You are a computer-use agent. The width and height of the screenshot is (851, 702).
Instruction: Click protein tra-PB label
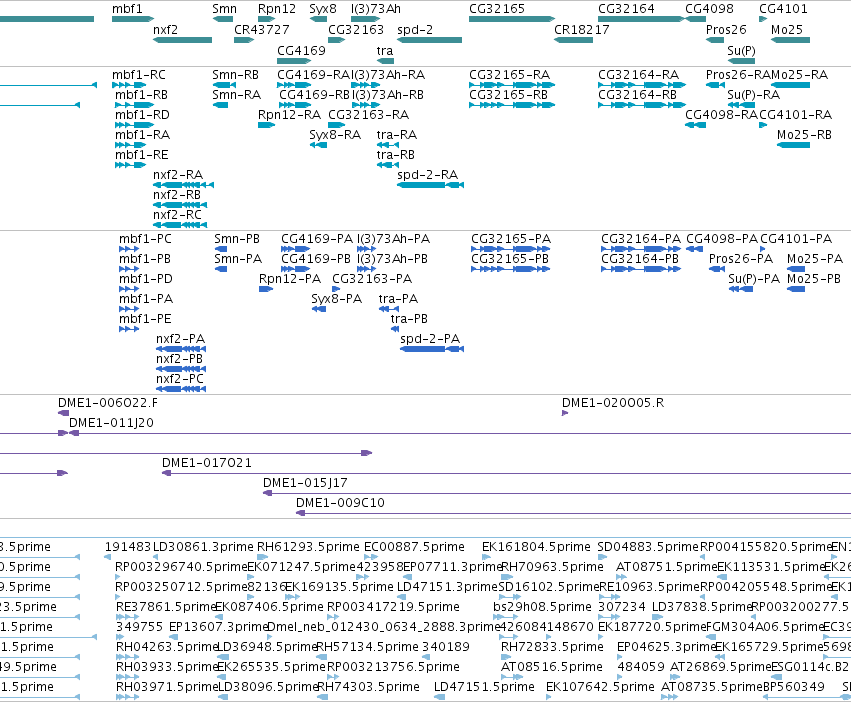[409, 319]
